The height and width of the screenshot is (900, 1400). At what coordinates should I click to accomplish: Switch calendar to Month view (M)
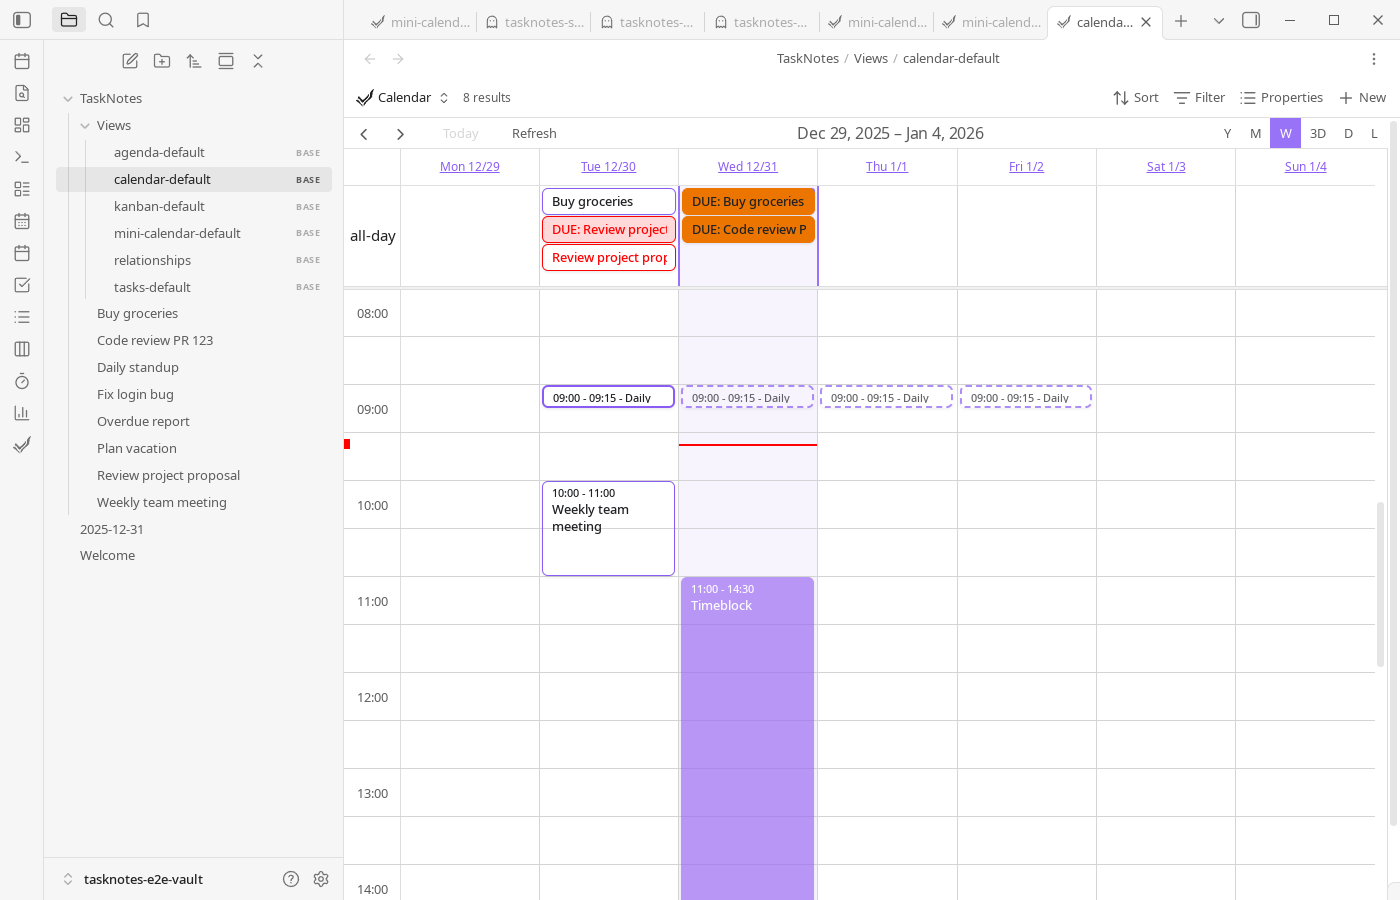pos(1255,134)
